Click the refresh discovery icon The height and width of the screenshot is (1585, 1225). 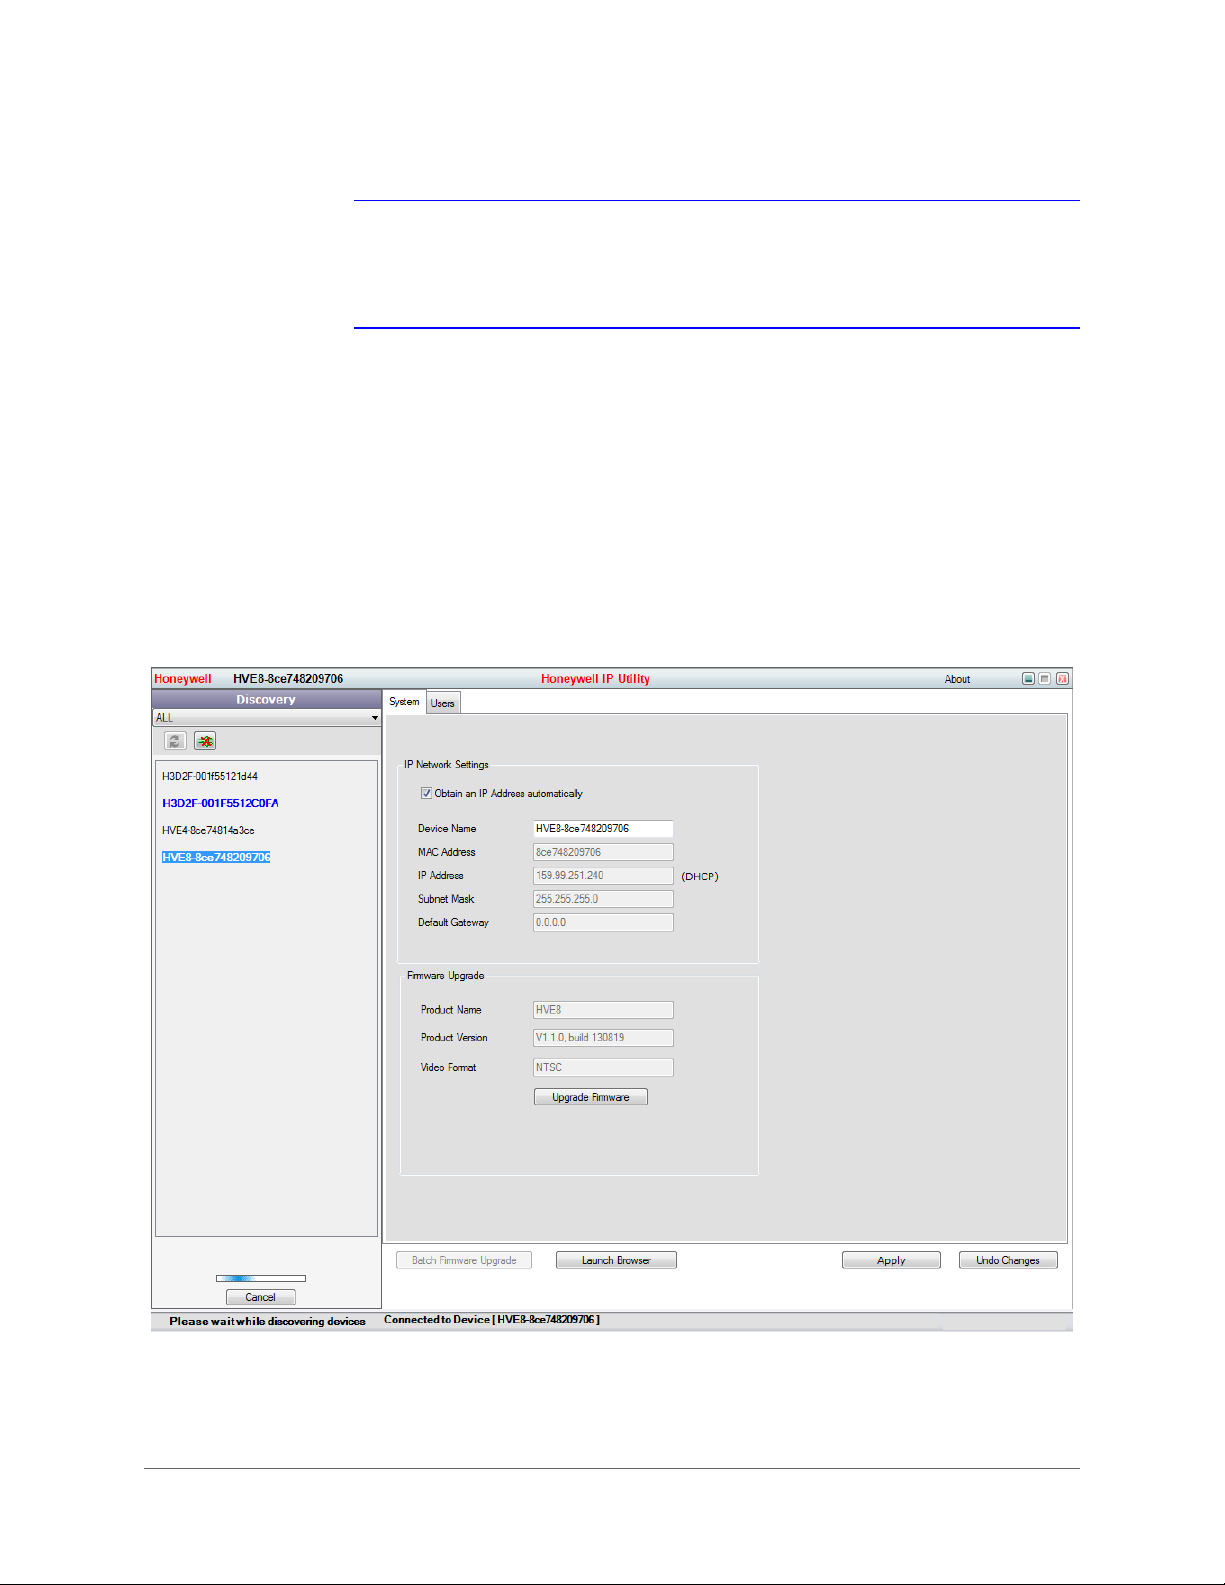coord(175,741)
